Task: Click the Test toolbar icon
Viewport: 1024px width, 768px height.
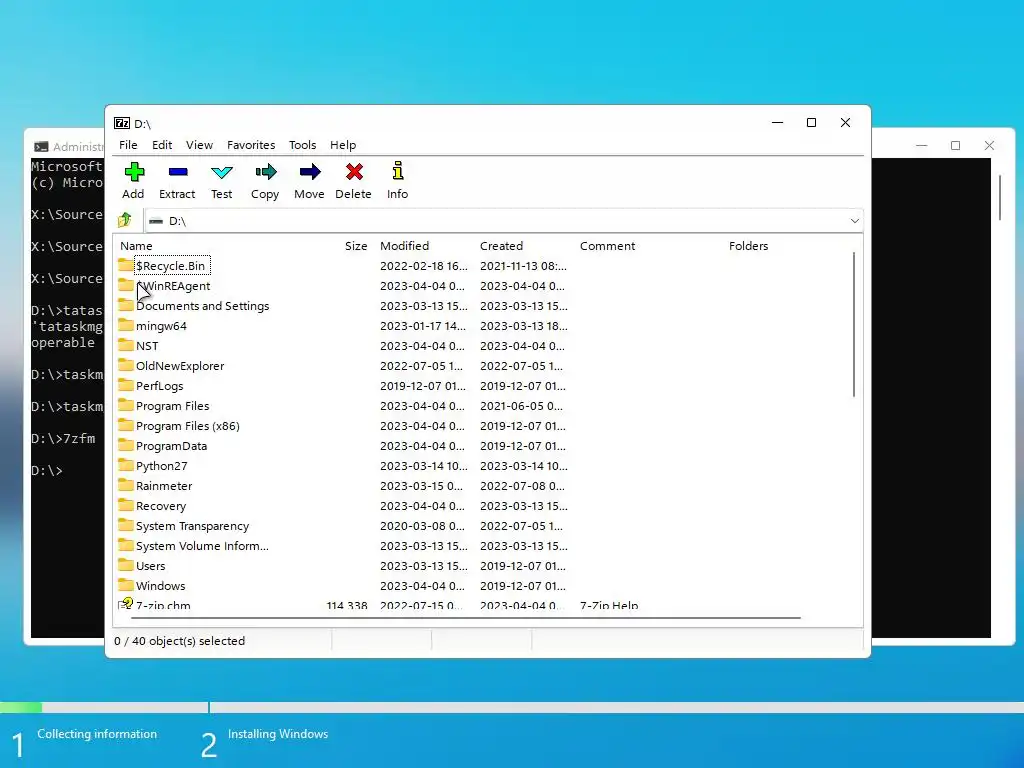Action: pos(222,172)
